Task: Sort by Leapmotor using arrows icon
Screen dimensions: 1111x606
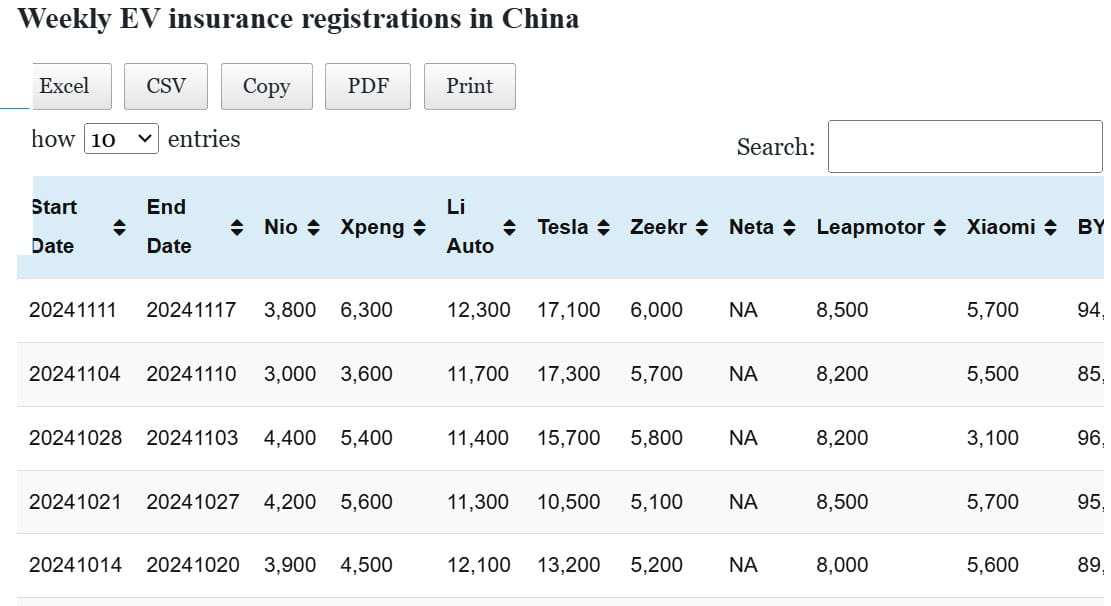Action: tap(939, 227)
